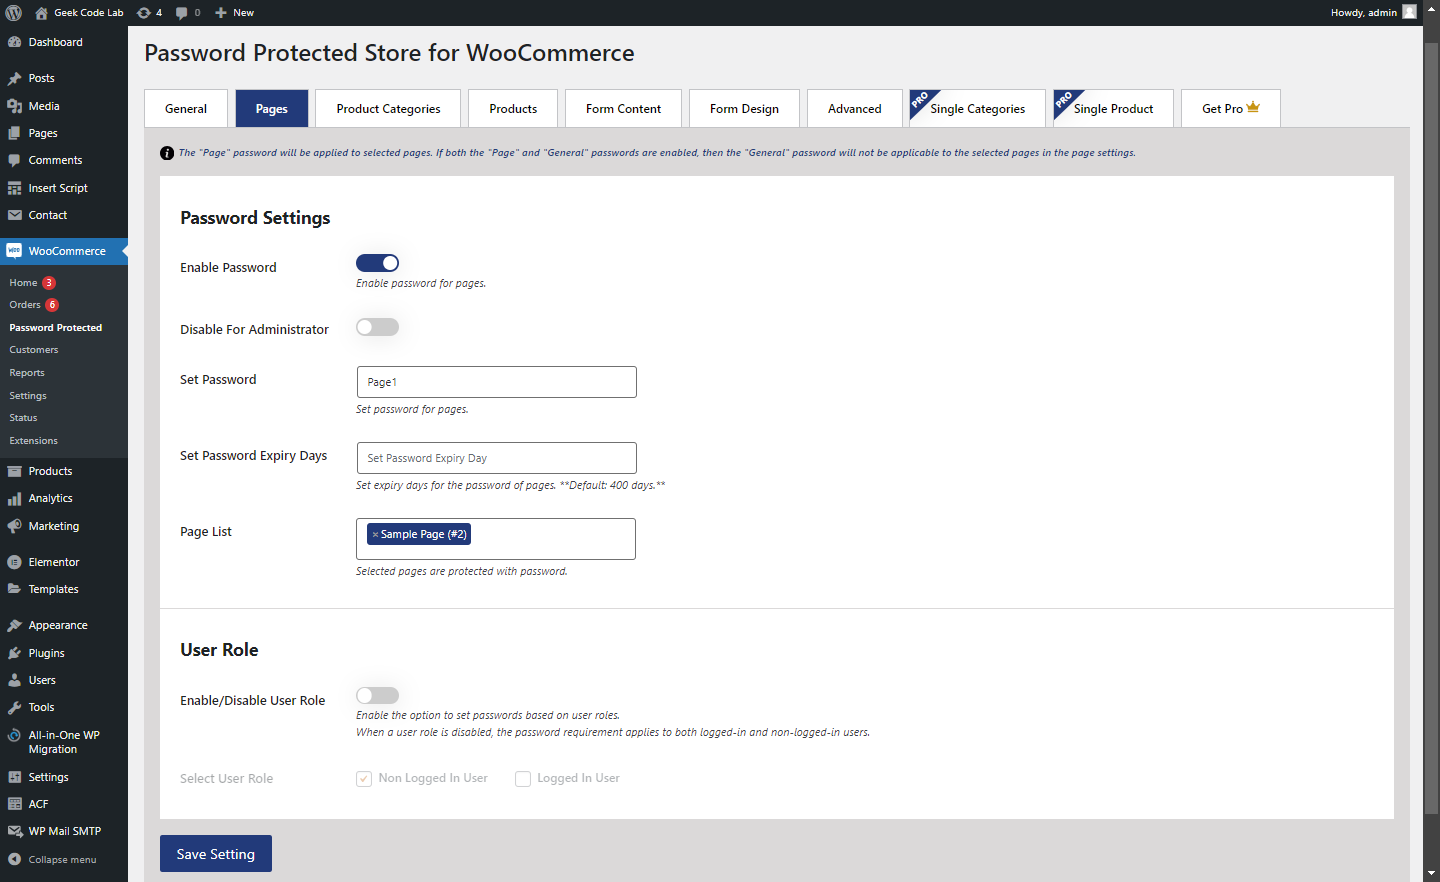The height and width of the screenshot is (882, 1440).
Task: Click the WordPress logo icon in admin bar
Action: click(x=14, y=13)
